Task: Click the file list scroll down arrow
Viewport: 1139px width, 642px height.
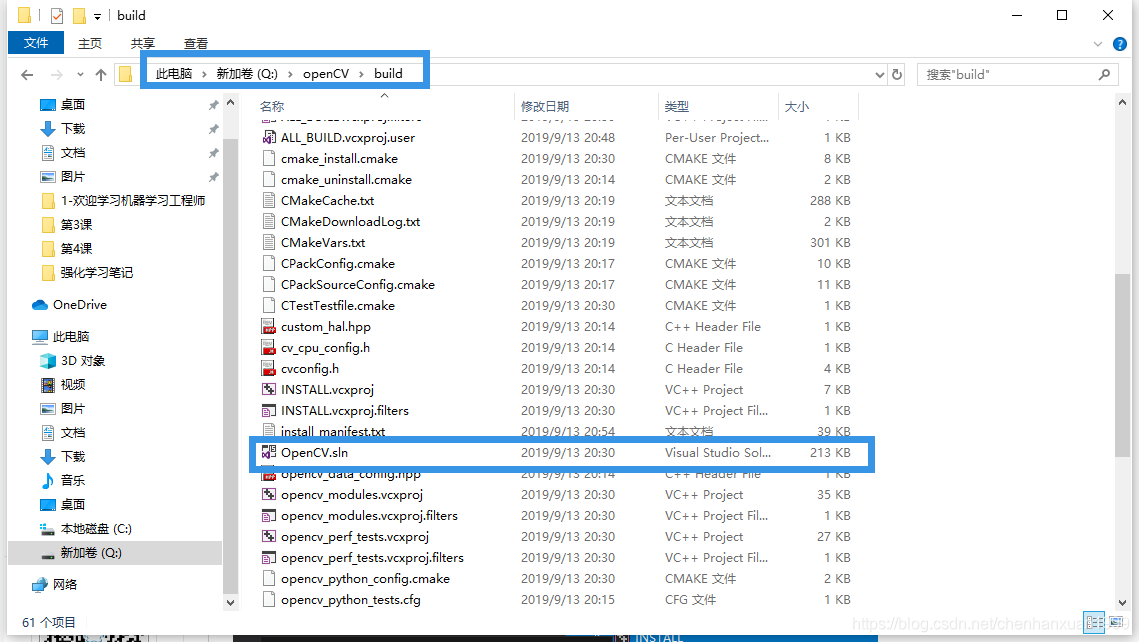Action: point(1122,603)
